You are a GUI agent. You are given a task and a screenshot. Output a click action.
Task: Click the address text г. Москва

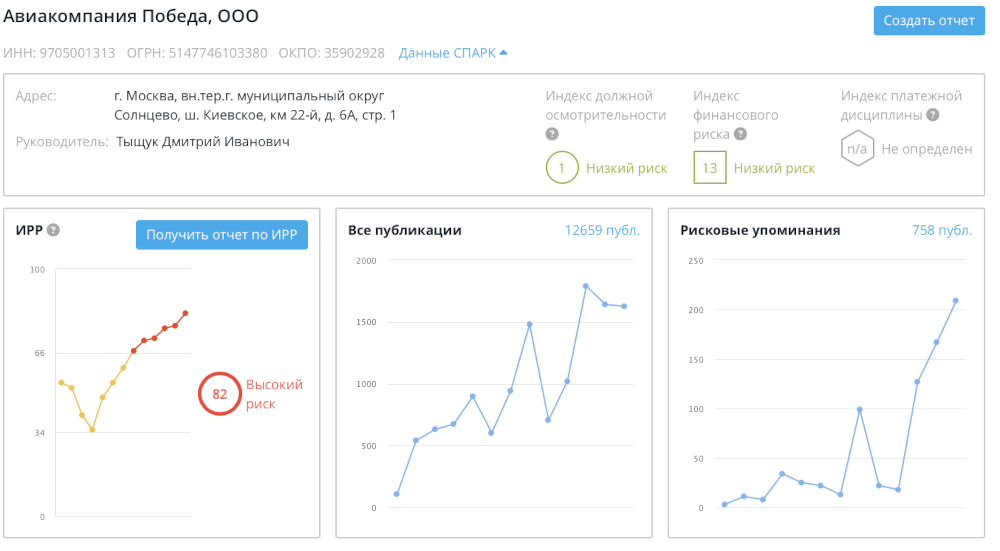coord(145,96)
